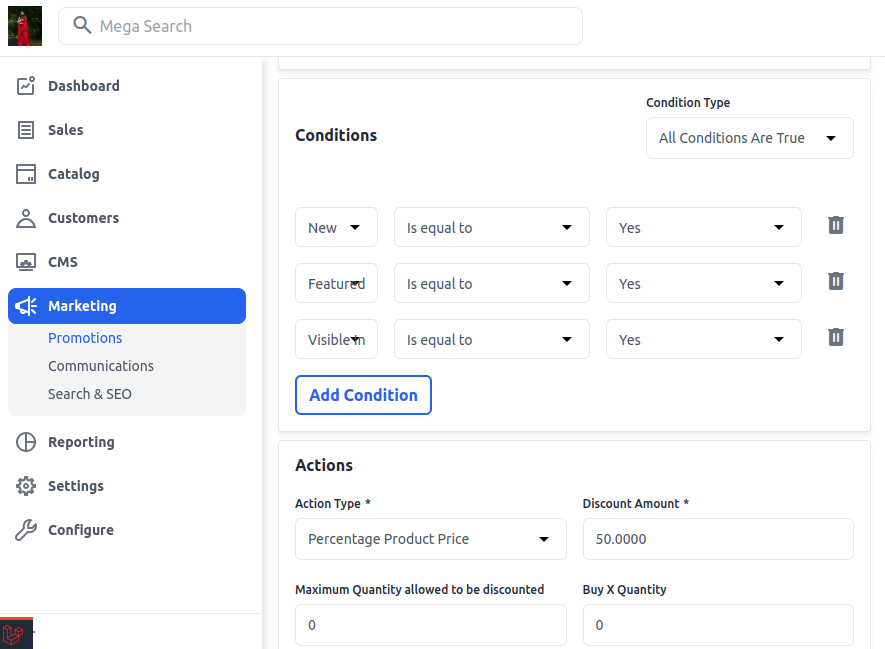885x649 pixels.
Task: Open the CMS section
Action: pos(127,262)
